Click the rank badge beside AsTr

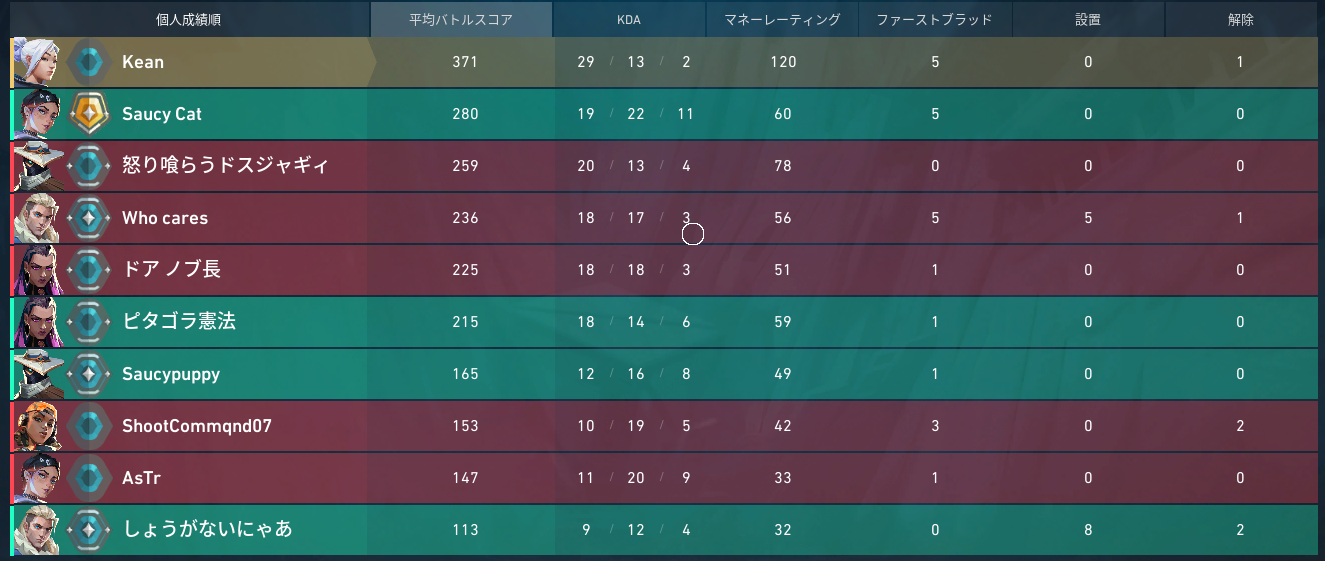[89, 478]
